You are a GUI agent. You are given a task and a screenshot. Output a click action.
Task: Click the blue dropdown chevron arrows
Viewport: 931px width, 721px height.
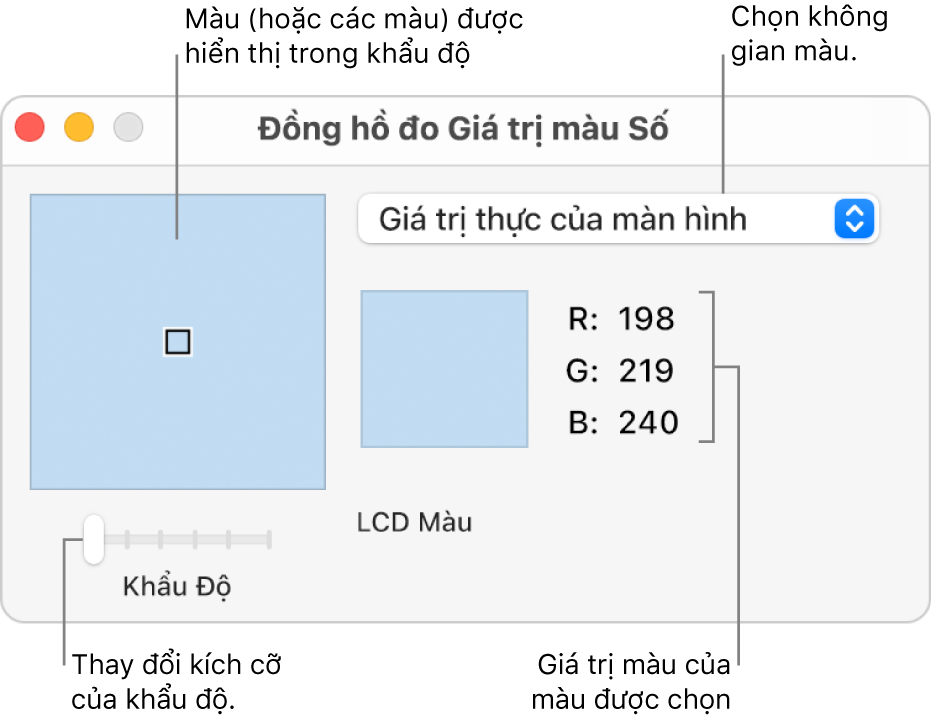click(x=854, y=219)
